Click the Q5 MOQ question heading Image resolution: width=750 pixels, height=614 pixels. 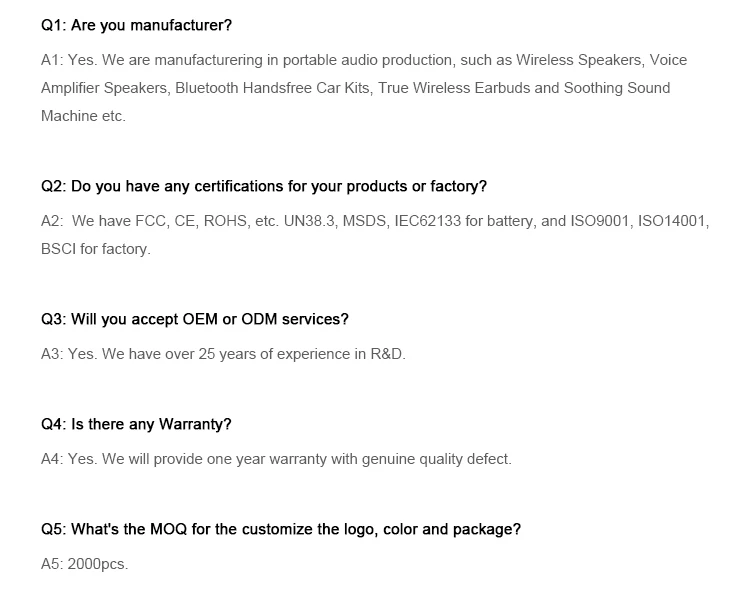[x=281, y=529]
